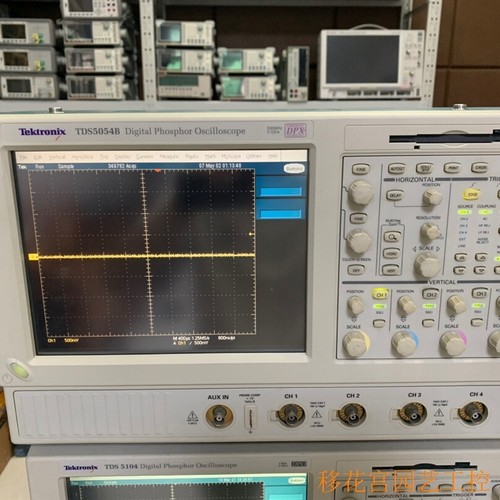Screen dimensions: 500x500
Task: Click the Sample acquisition mode text
Action: 66,166
